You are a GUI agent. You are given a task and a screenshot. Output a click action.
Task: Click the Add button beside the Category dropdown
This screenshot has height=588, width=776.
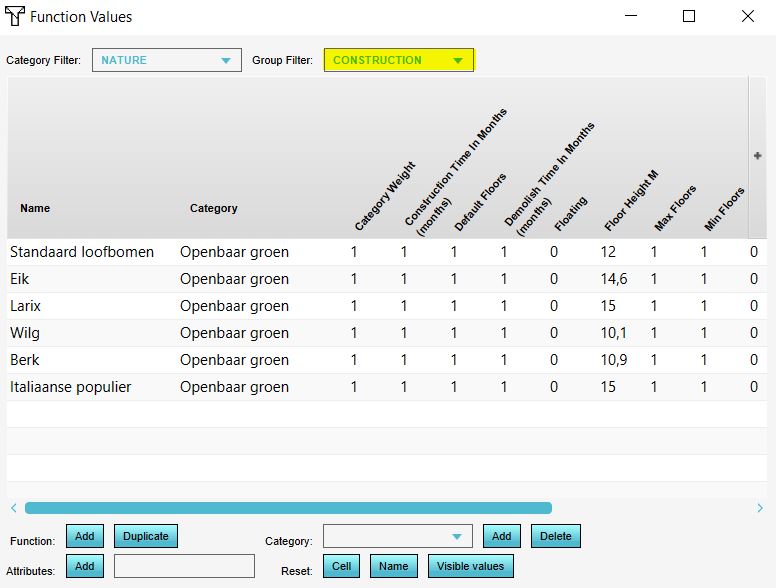coord(501,536)
